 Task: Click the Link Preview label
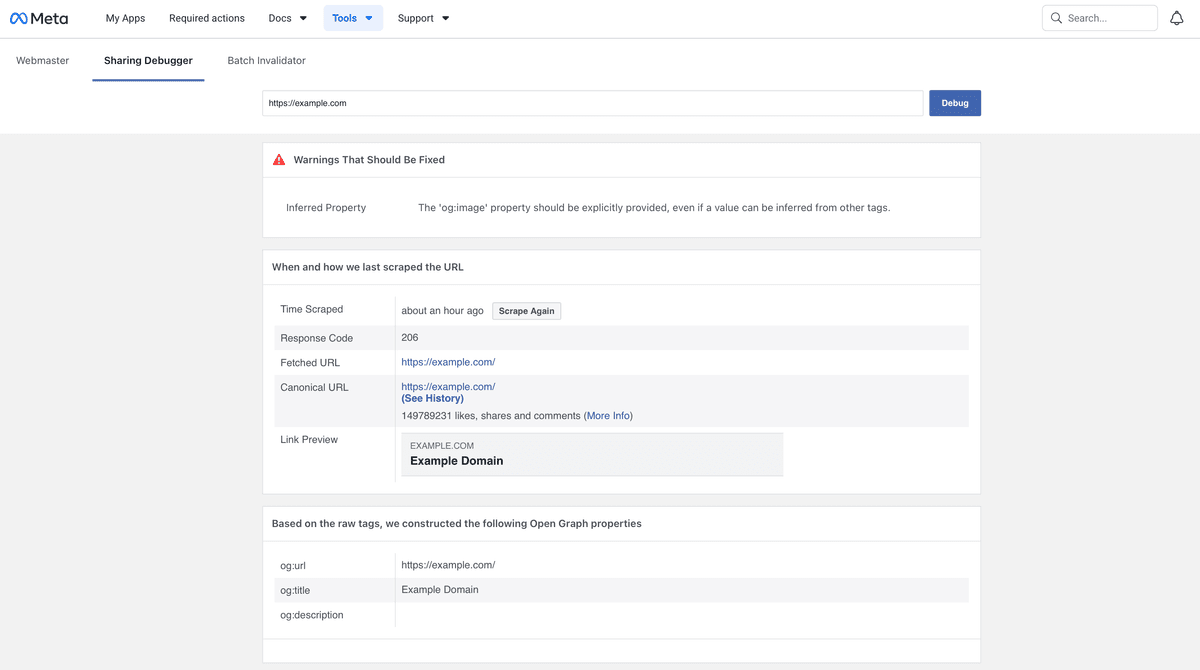[x=309, y=440]
